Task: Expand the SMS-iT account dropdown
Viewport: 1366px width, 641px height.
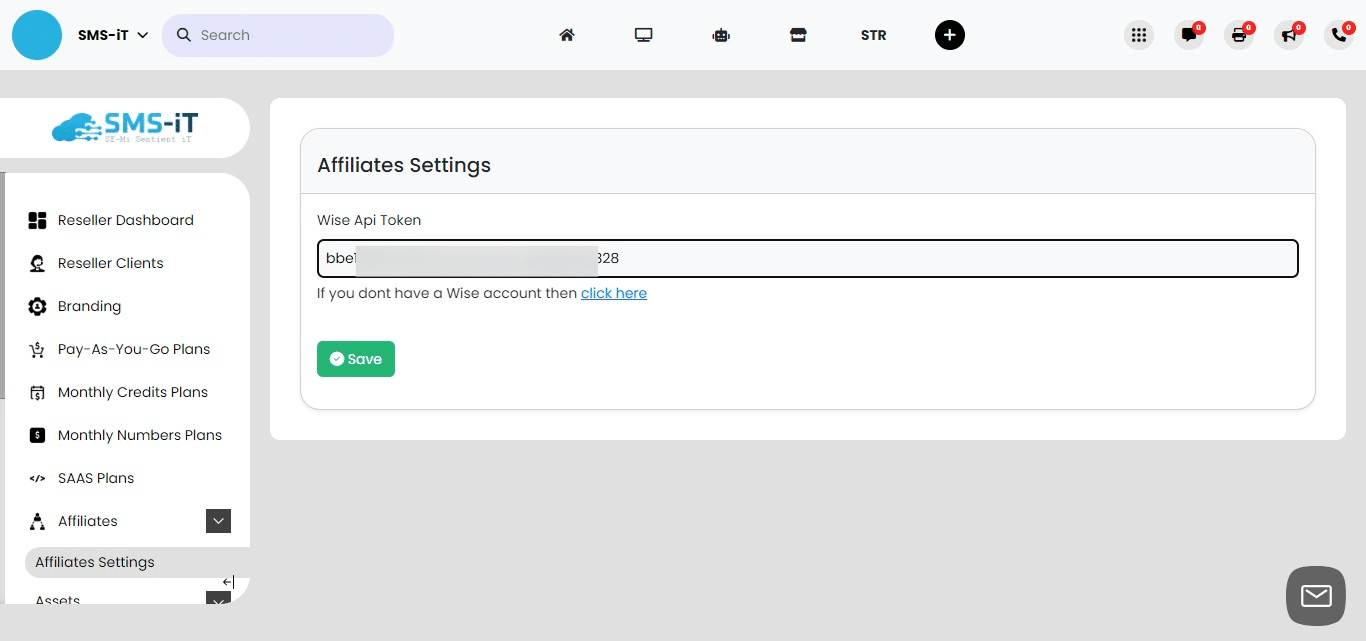Action: pos(110,34)
